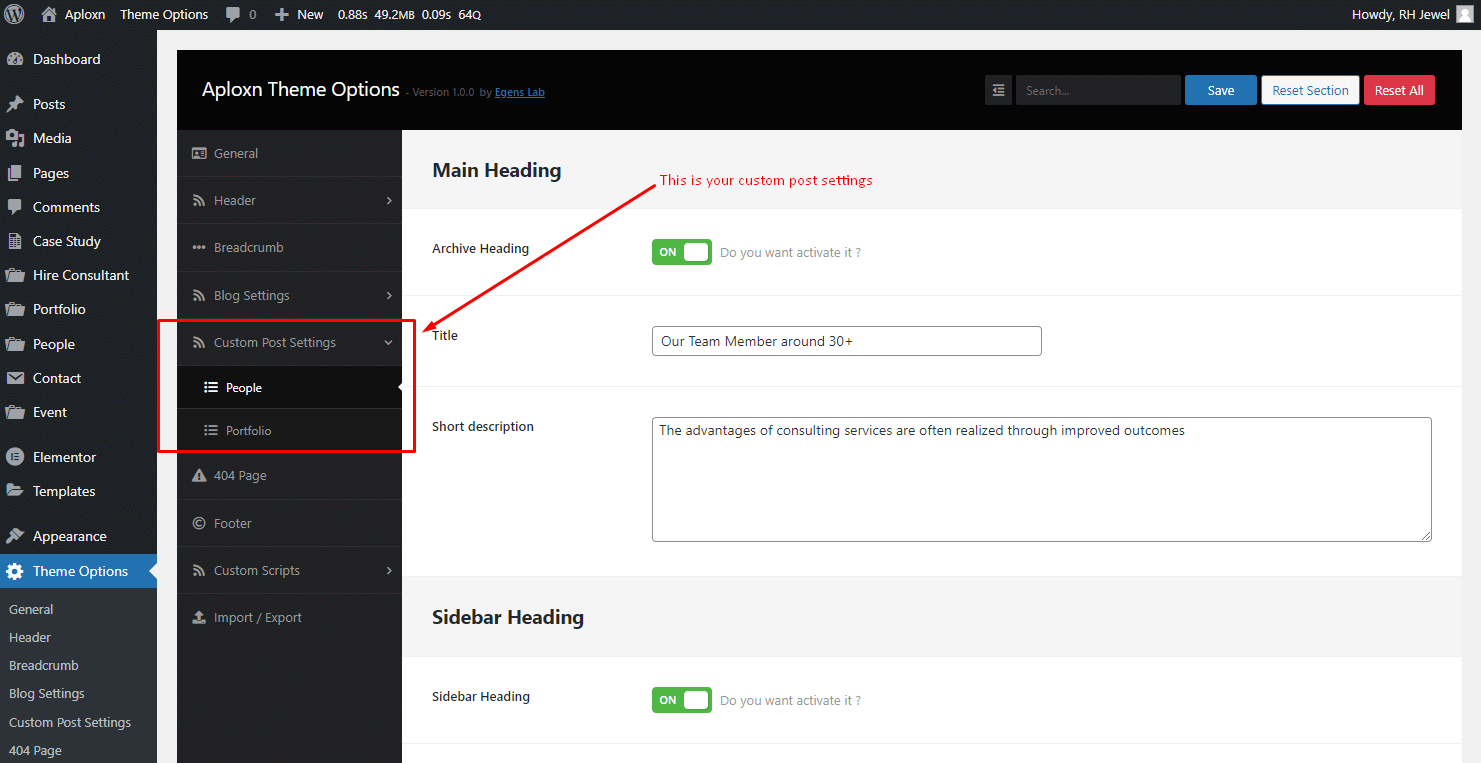Click the RH Jewel user avatar
Viewport: 1481px width, 763px height.
(x=1464, y=14)
